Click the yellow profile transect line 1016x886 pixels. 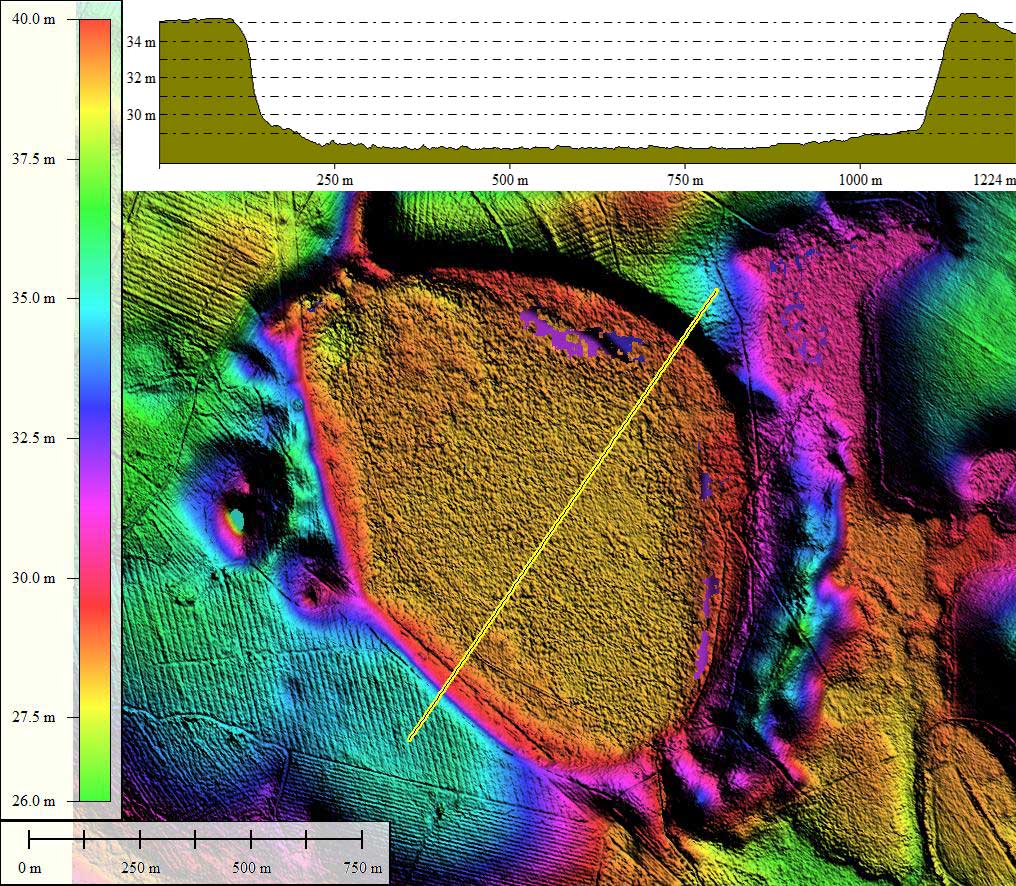point(563,515)
